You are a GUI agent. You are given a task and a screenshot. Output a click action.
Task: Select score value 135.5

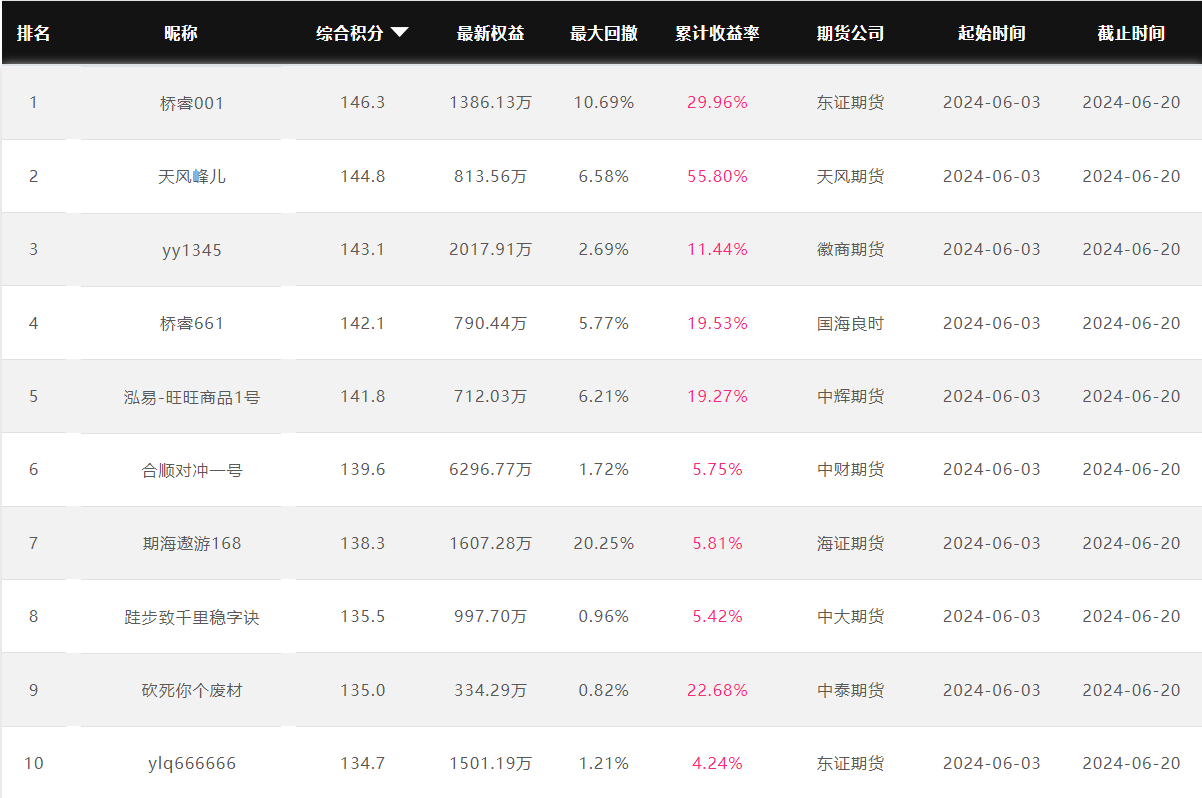(x=362, y=616)
